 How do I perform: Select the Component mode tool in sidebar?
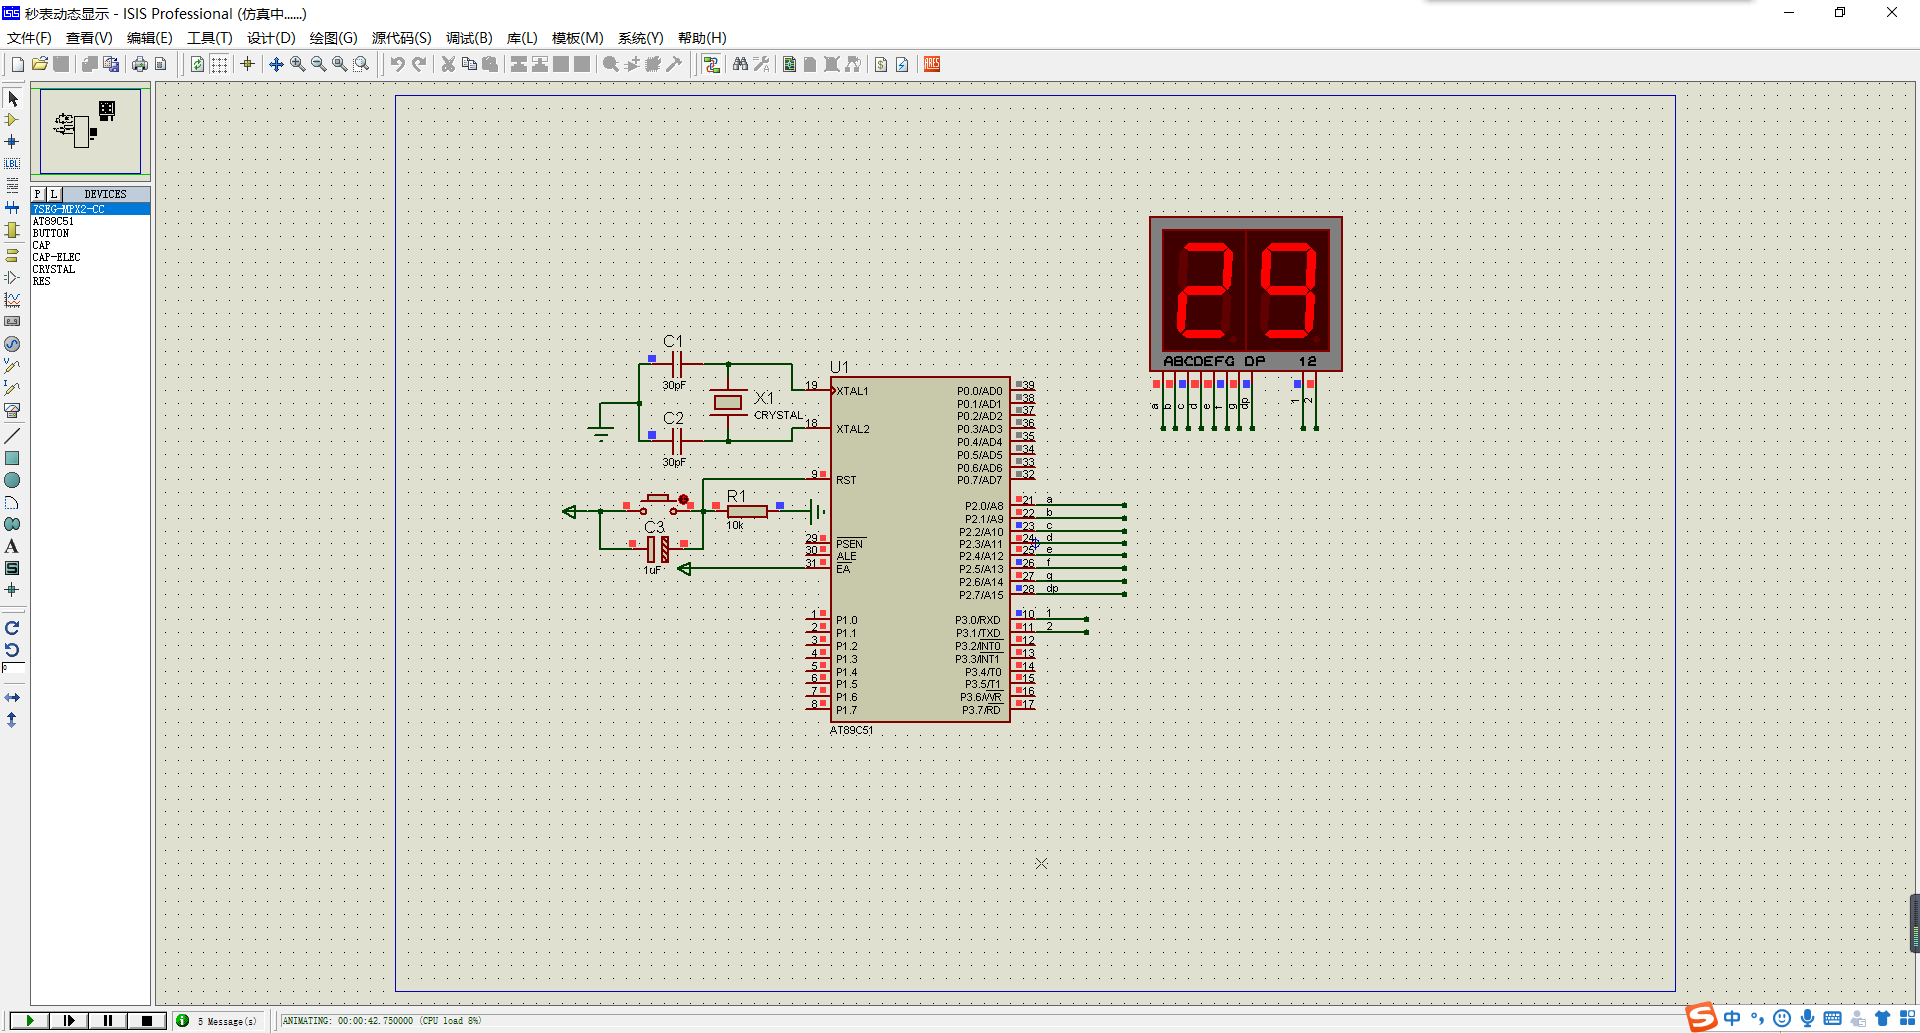coord(12,120)
